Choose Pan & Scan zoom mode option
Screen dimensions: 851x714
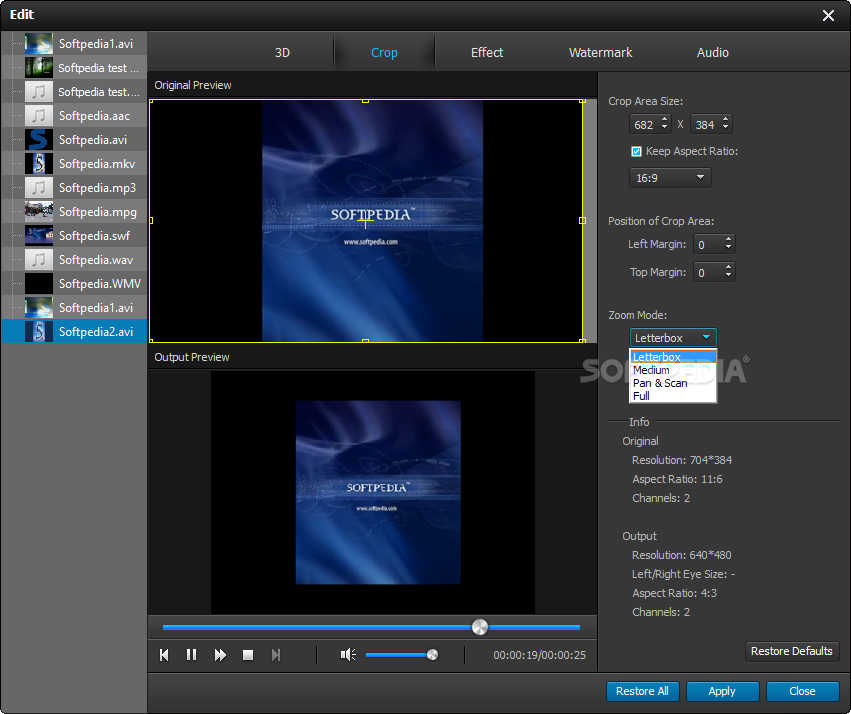[660, 383]
